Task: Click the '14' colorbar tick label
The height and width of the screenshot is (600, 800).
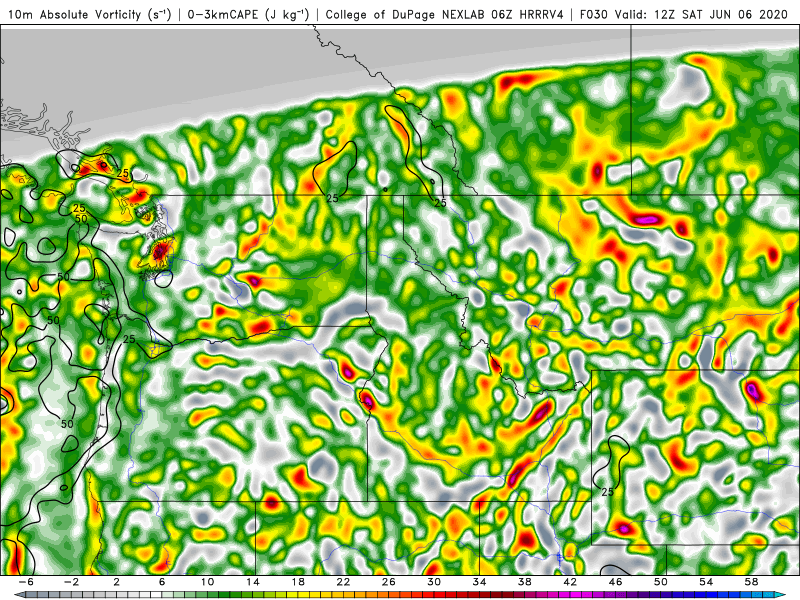Action: point(253,582)
